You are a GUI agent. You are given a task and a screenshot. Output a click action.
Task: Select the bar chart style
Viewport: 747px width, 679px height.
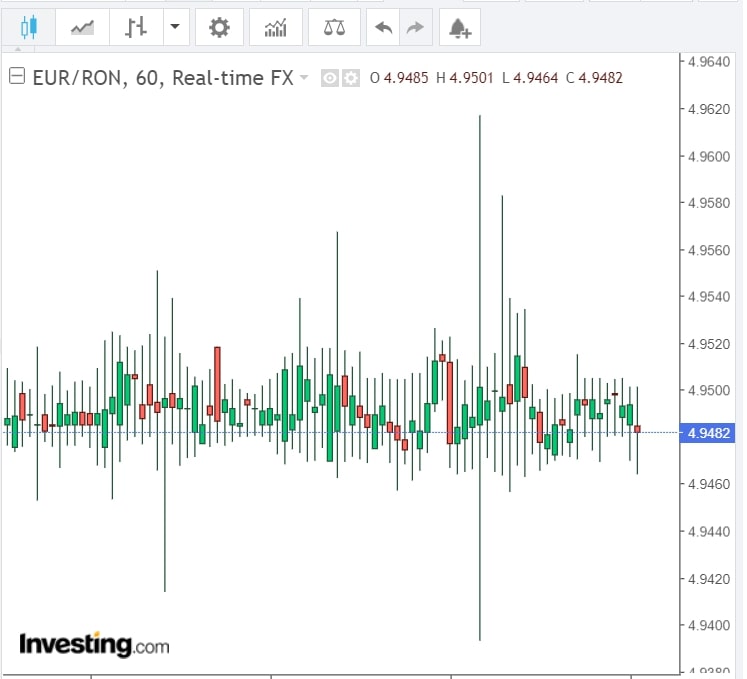coord(136,27)
